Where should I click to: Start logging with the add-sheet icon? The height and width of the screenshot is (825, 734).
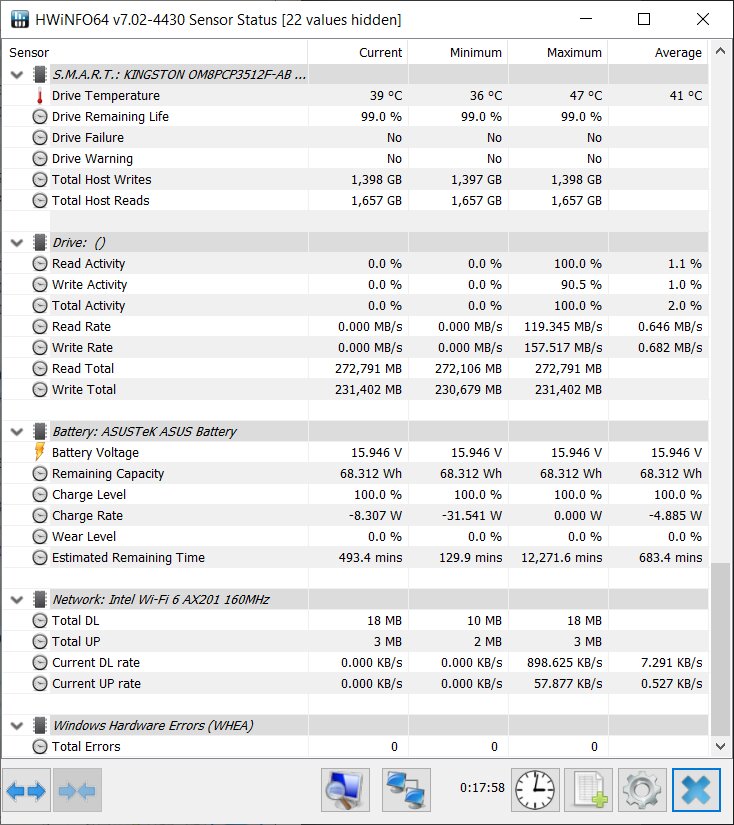588,790
